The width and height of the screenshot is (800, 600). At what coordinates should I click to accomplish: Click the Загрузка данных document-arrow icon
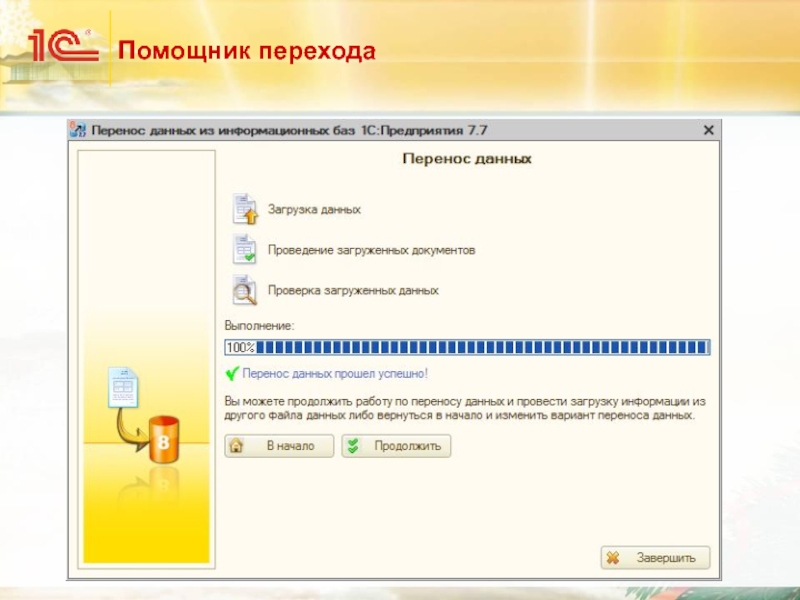245,209
